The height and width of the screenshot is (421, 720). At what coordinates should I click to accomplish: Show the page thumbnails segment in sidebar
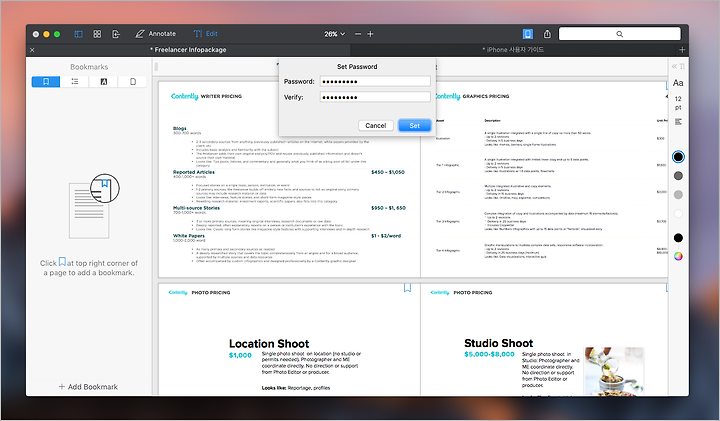(x=133, y=82)
